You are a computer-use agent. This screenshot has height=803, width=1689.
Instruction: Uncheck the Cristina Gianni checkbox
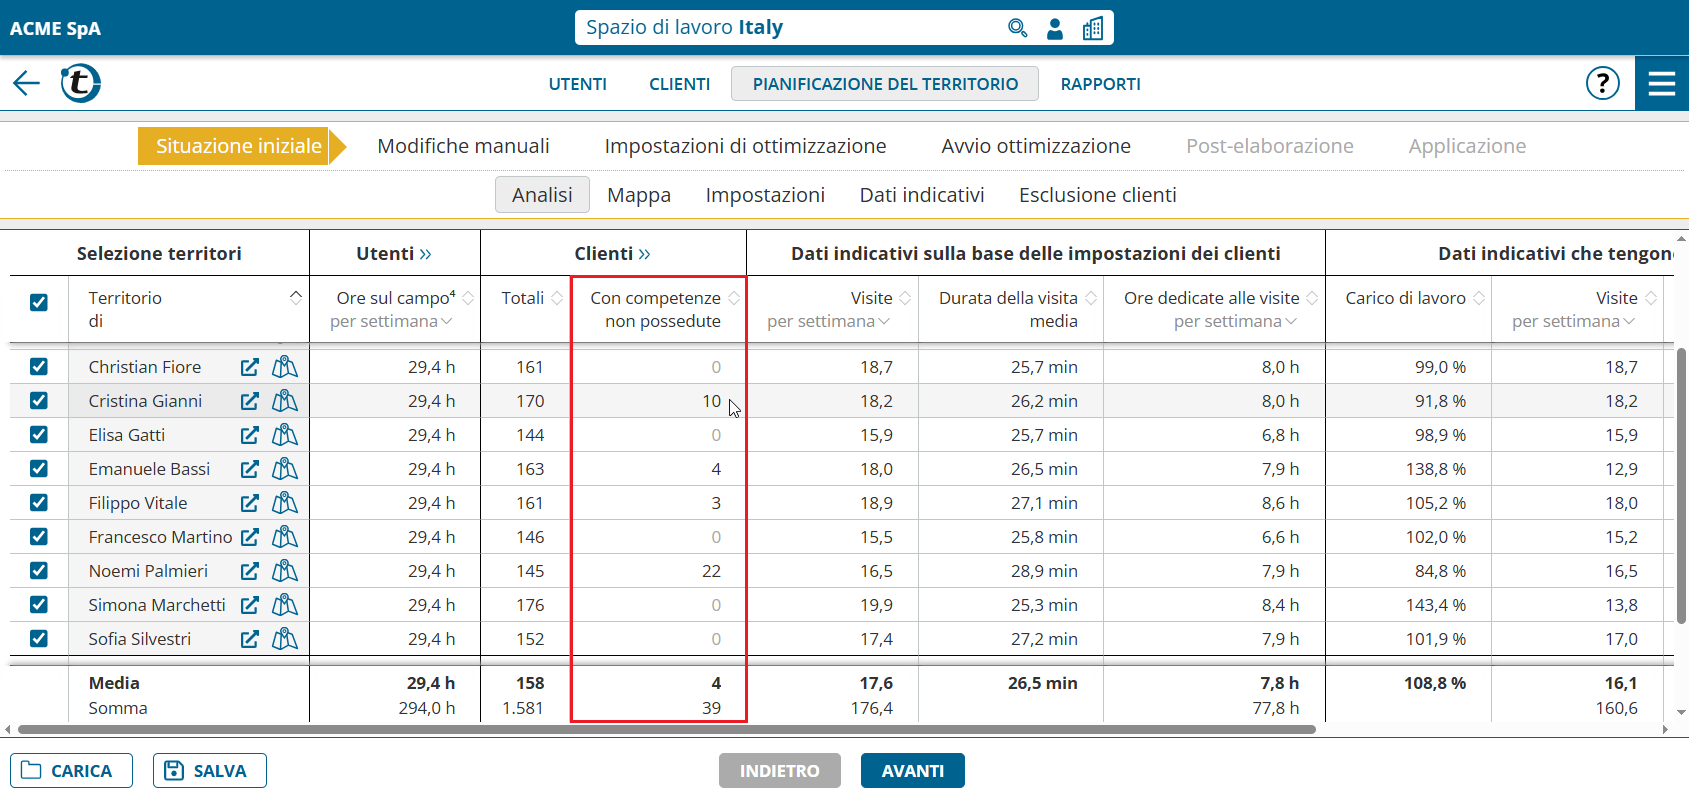pos(39,401)
